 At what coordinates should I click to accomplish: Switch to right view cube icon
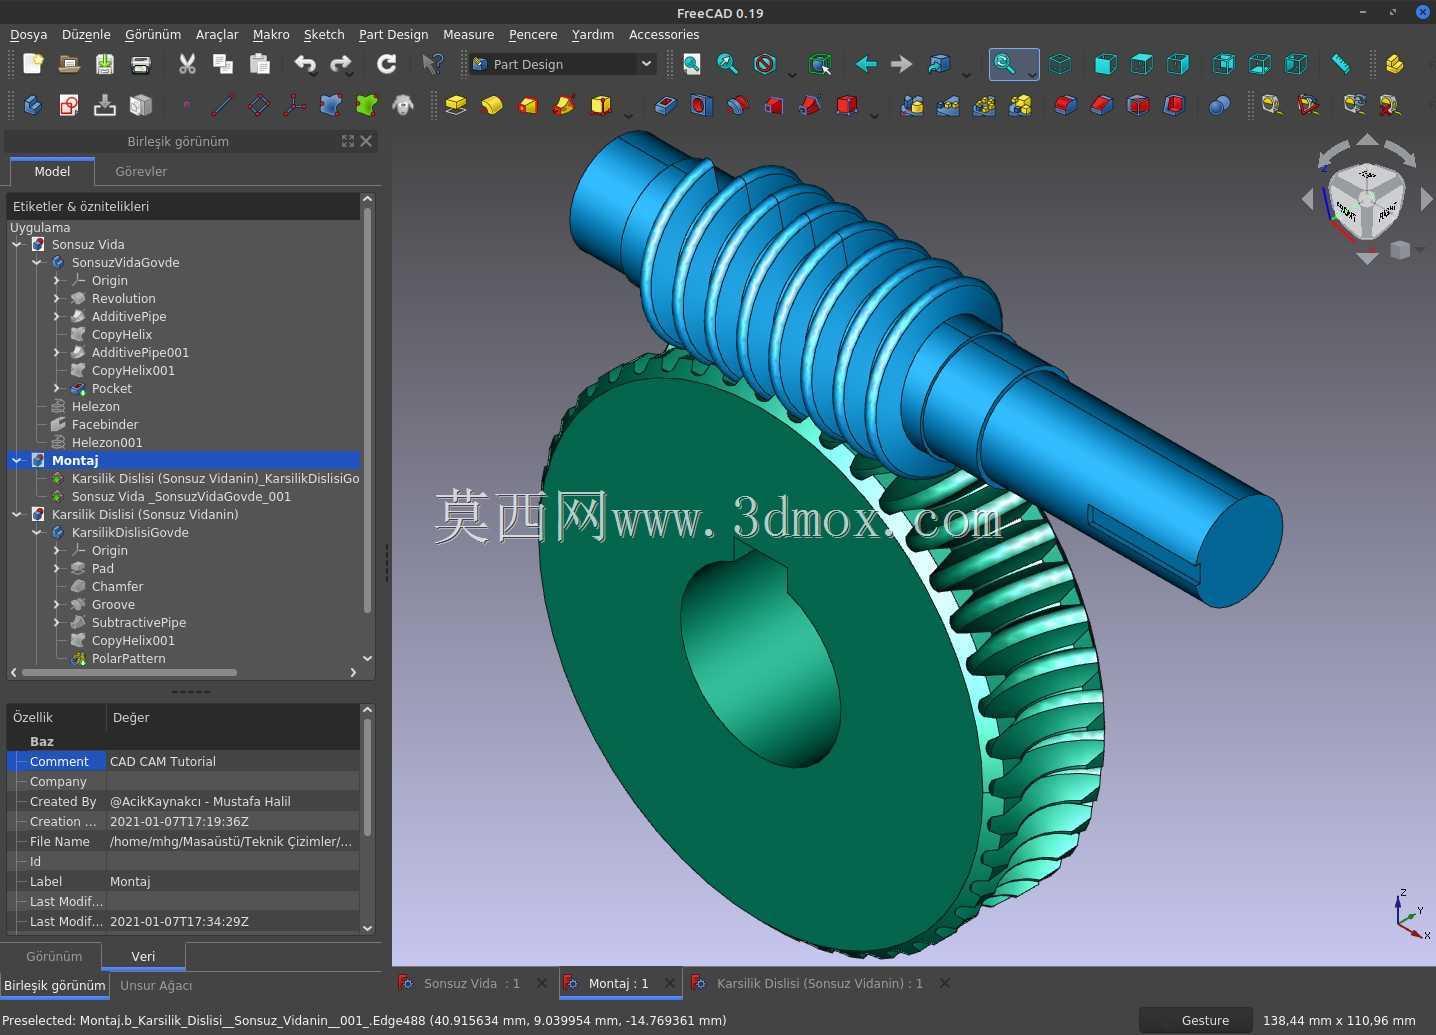(x=1178, y=64)
